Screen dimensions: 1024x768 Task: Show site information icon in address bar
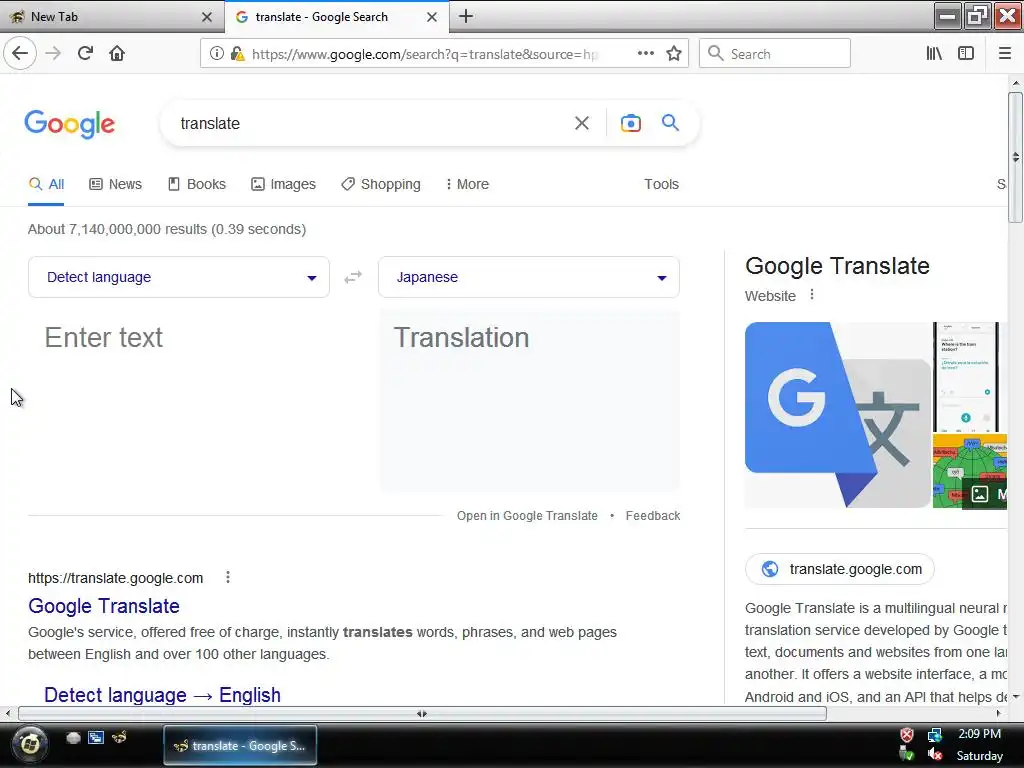[217, 54]
